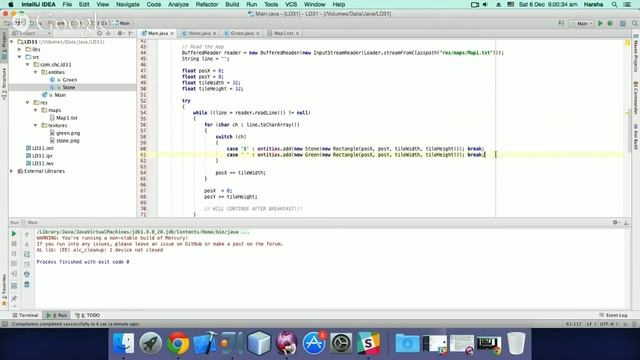Click the Make Project build icon
The width and height of the screenshot is (640, 360).
562,23
